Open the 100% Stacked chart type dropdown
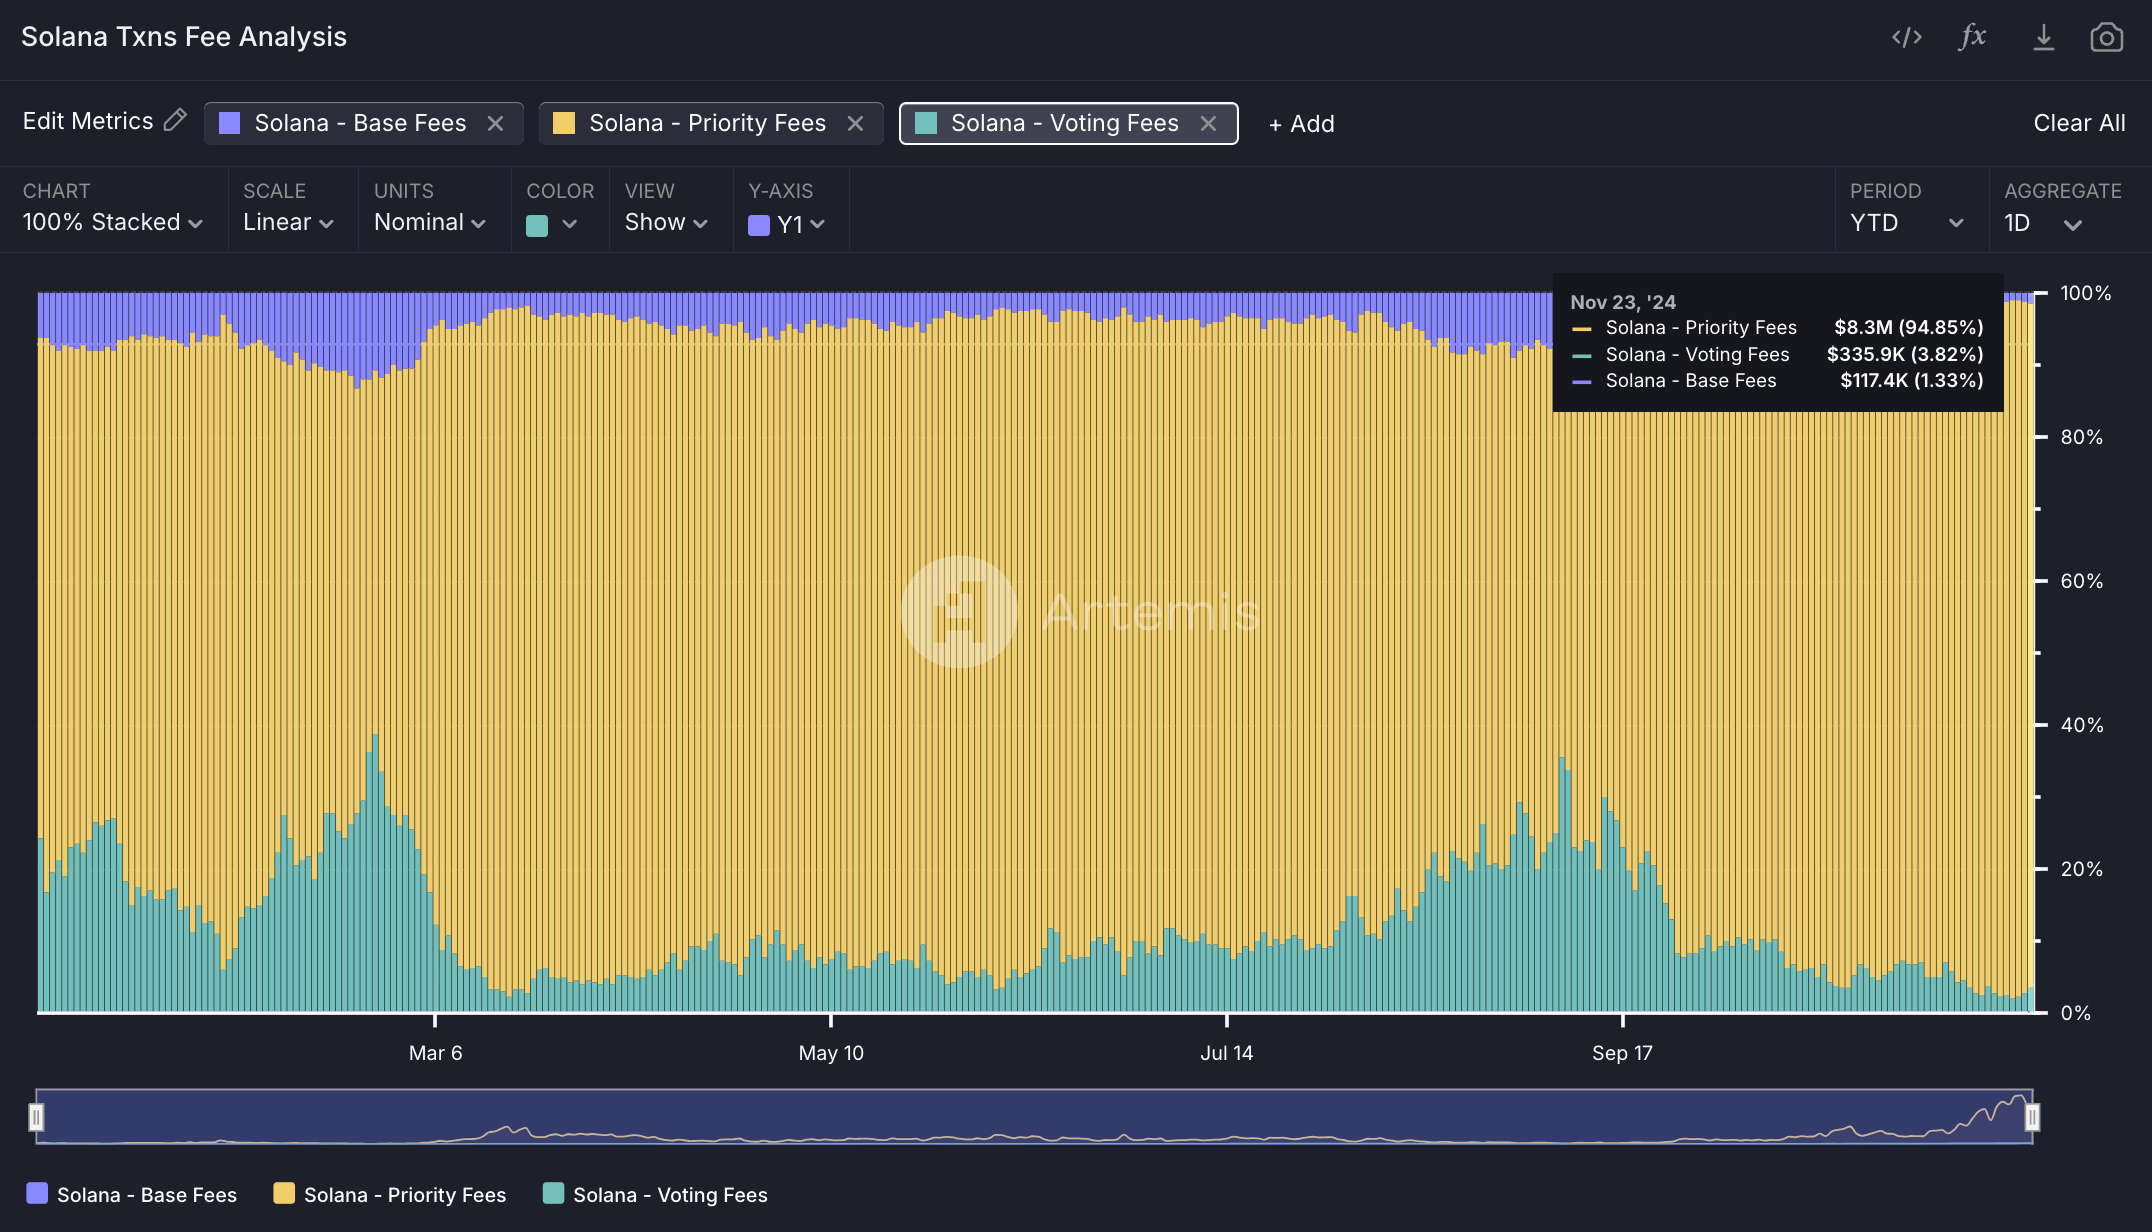 112,222
